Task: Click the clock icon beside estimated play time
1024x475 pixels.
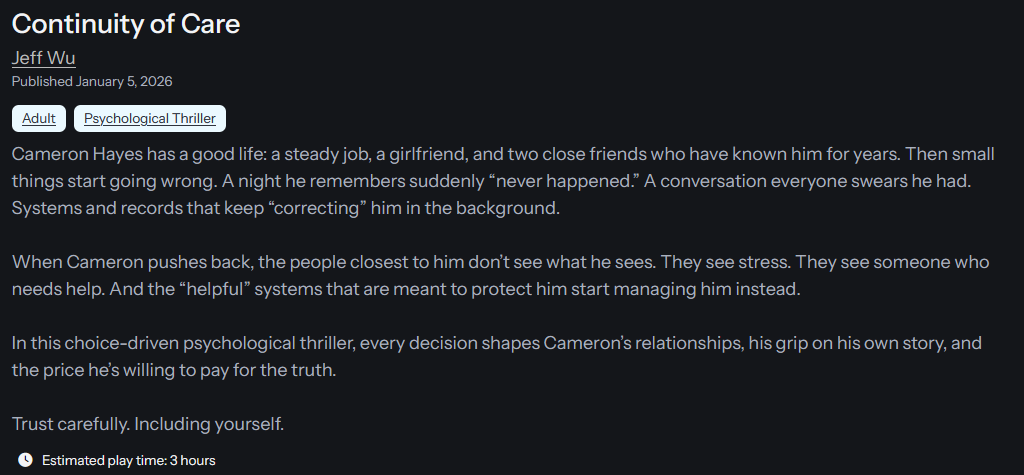Action: coord(25,460)
